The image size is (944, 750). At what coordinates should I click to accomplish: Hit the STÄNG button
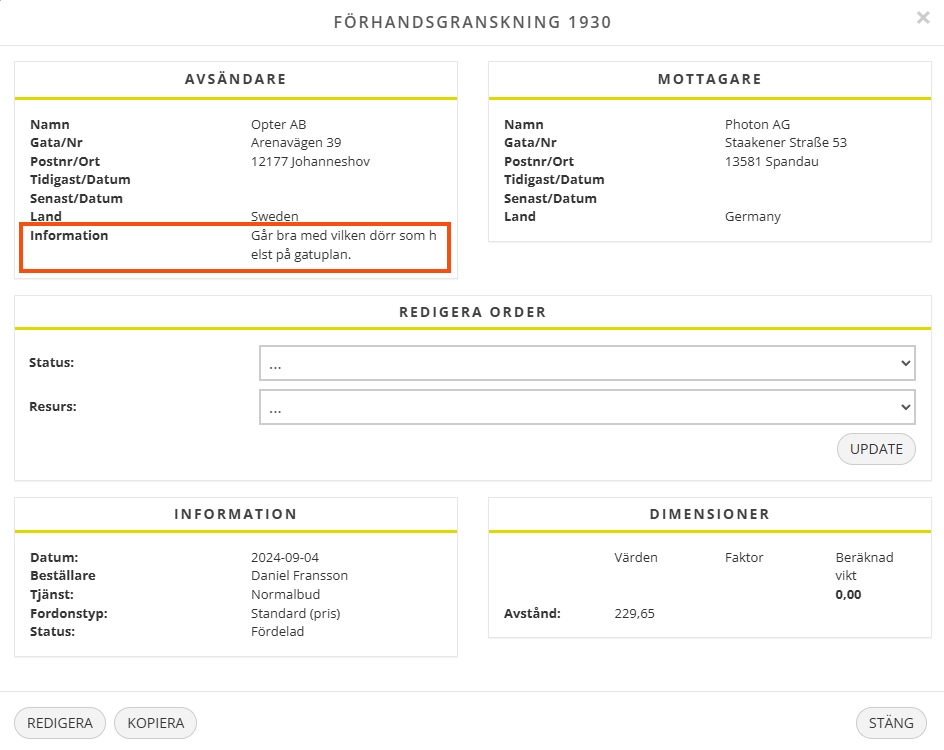(891, 723)
